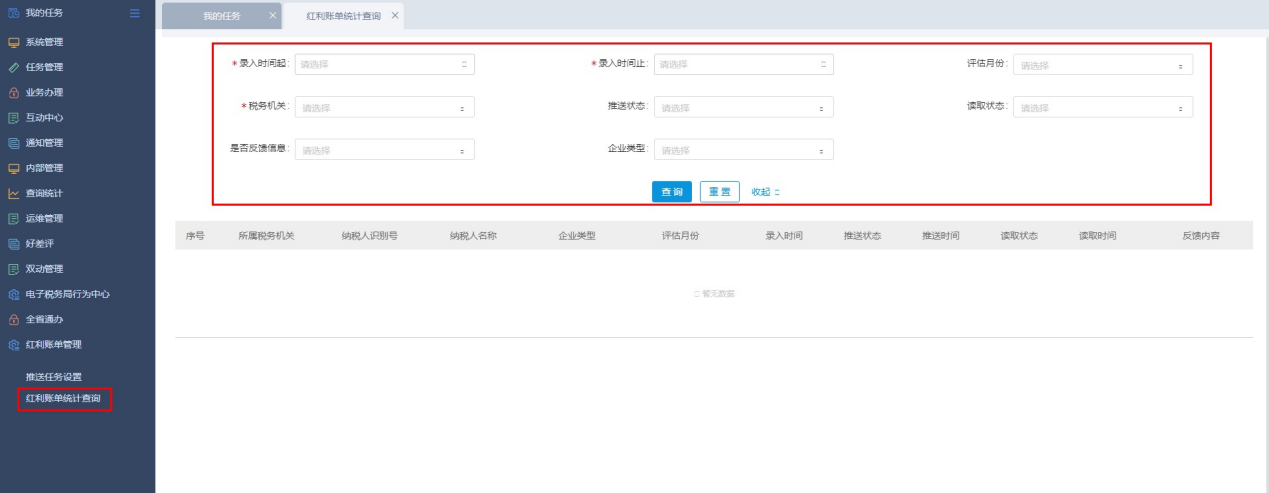Viewport: 1269px width, 493px height.
Task: Click the 业务办理 lock icon
Action: [x=13, y=93]
